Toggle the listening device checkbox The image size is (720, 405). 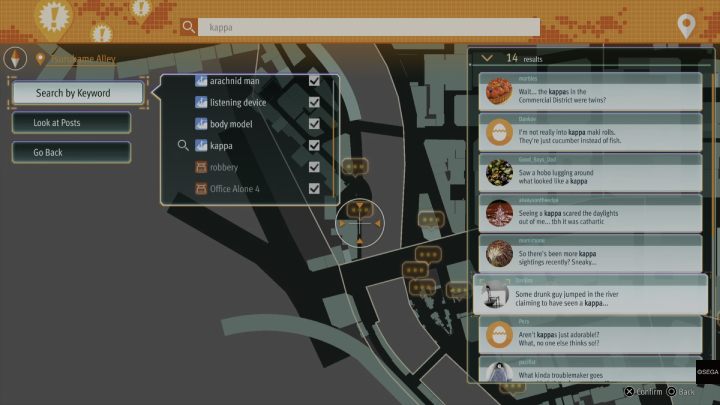[314, 102]
